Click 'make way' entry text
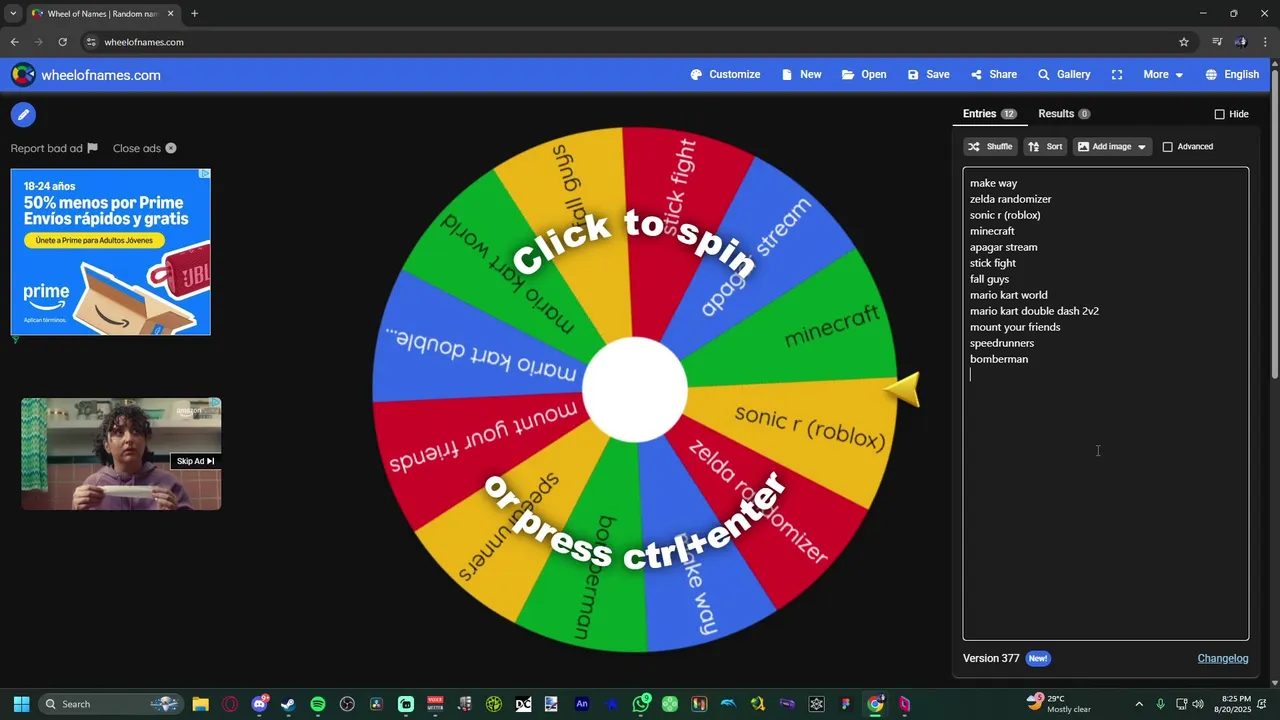Screen dimensions: 1280x720 (993, 183)
